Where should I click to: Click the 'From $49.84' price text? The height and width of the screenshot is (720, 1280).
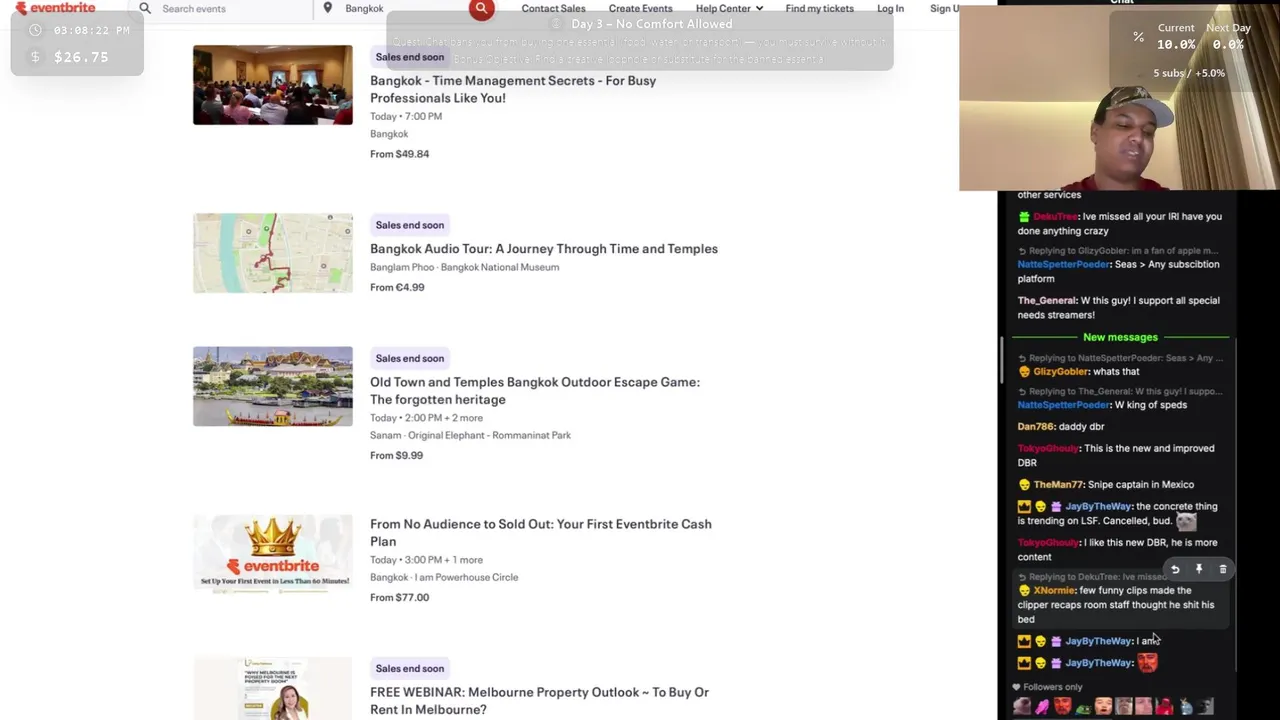399,154
